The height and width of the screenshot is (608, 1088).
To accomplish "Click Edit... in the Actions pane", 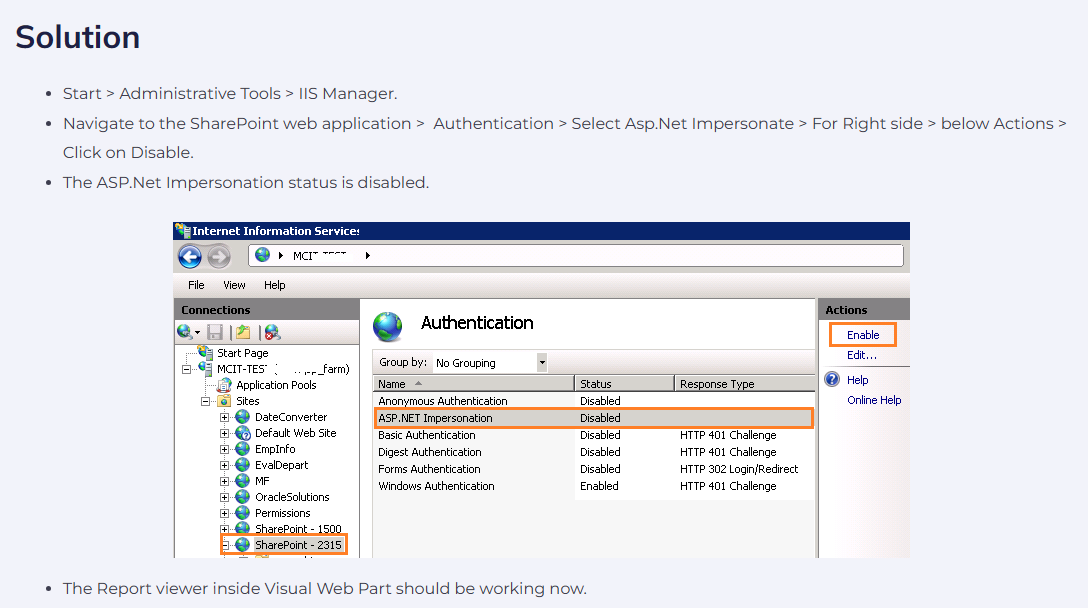I will (x=862, y=355).
